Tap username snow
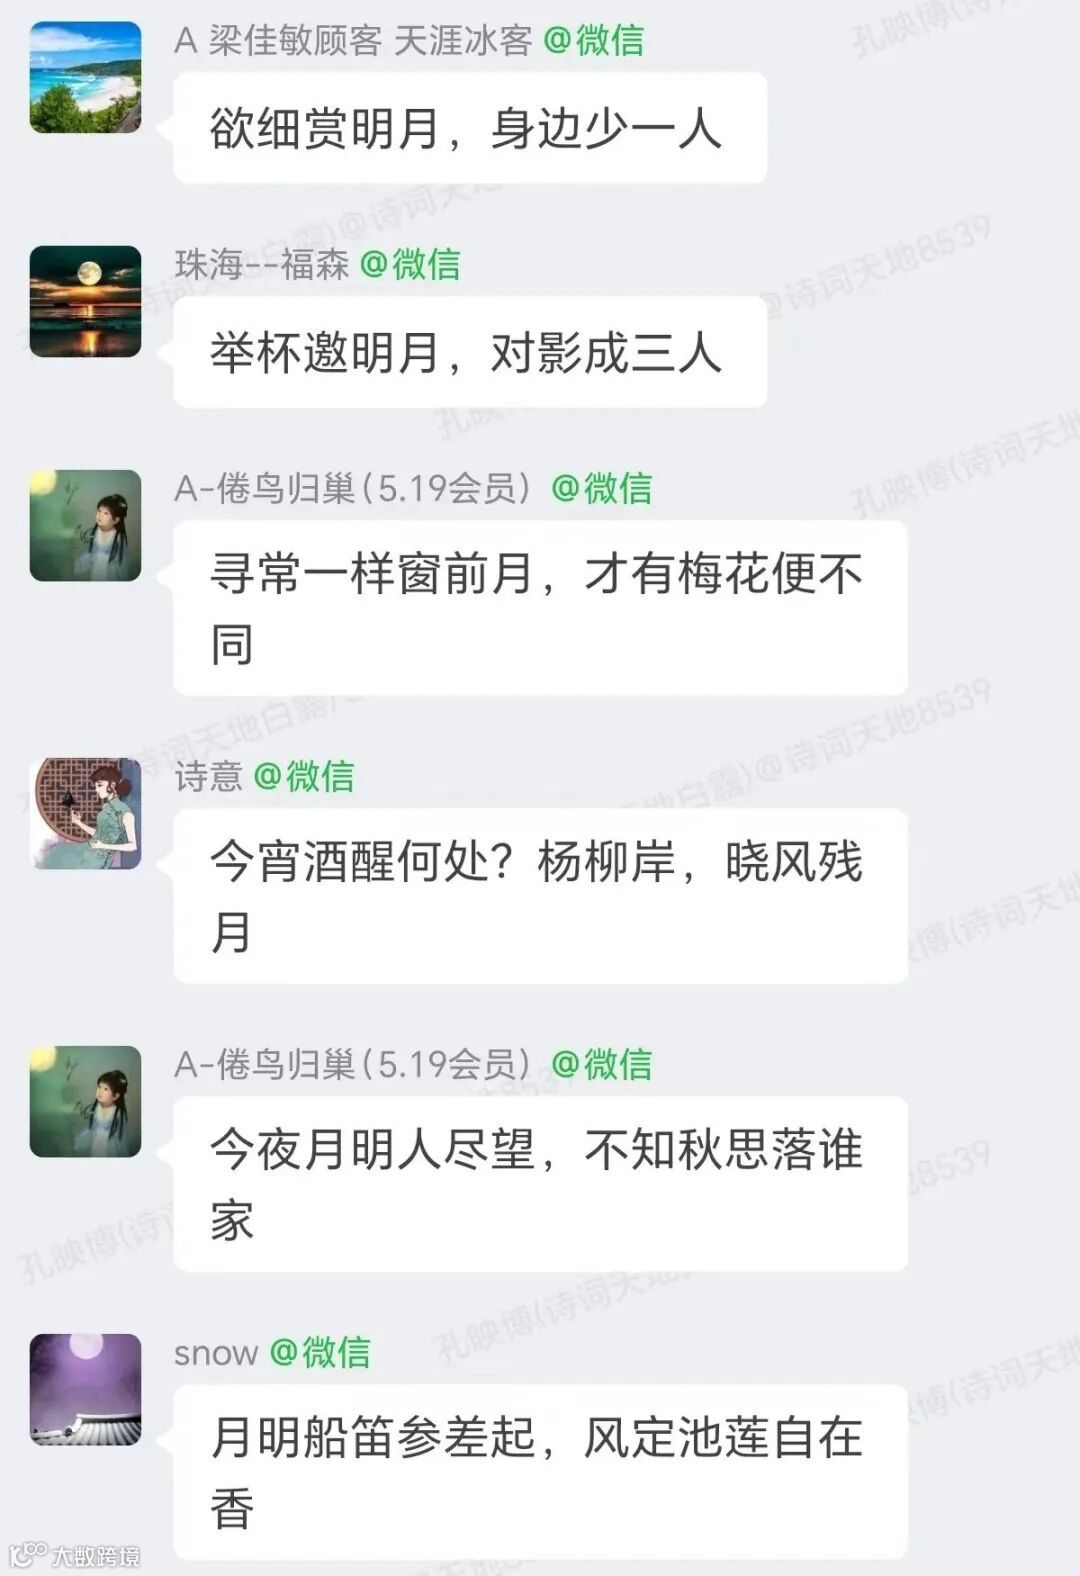 [216, 1354]
